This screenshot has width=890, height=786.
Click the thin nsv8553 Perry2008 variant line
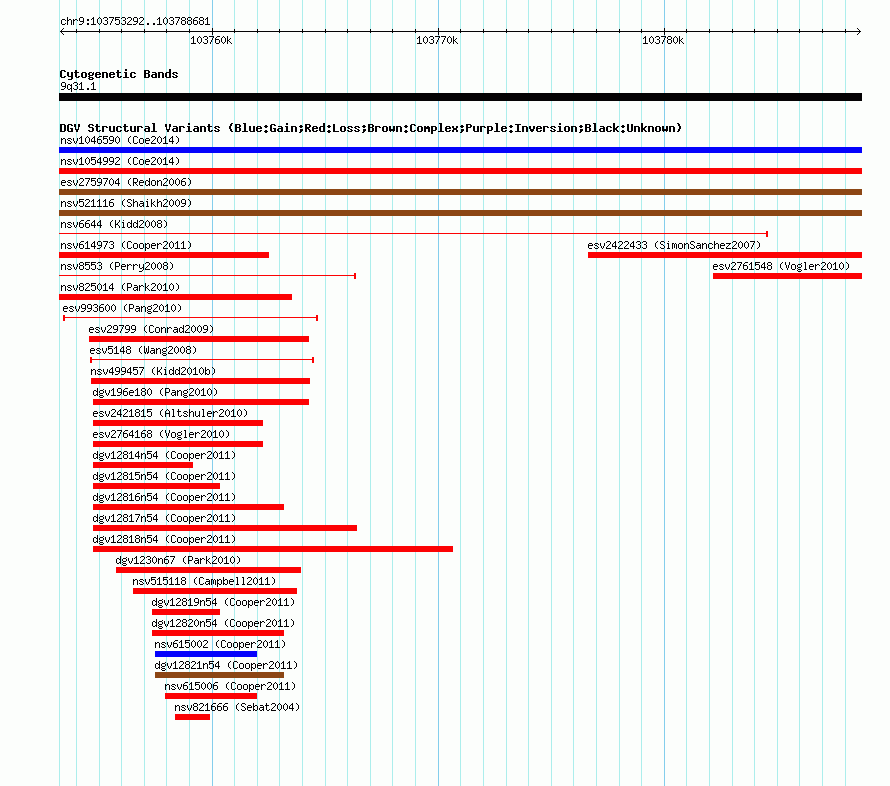(x=207, y=276)
